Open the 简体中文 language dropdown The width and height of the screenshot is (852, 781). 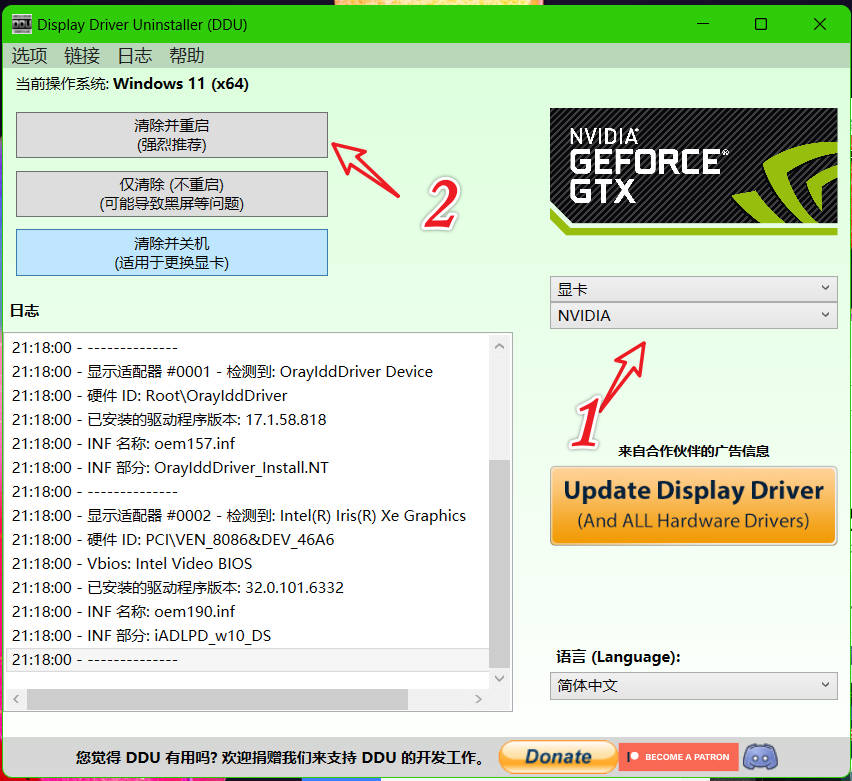[x=694, y=686]
